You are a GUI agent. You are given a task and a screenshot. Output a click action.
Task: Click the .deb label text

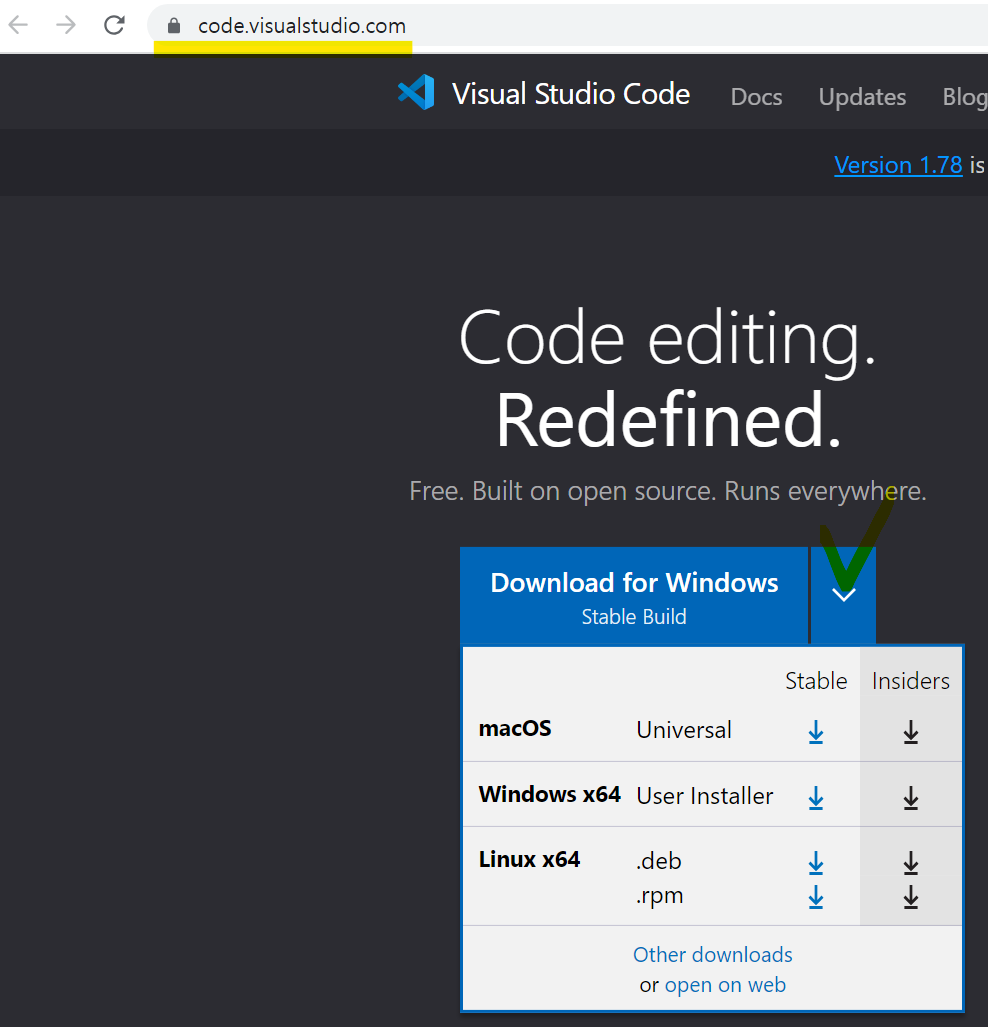coord(658,861)
